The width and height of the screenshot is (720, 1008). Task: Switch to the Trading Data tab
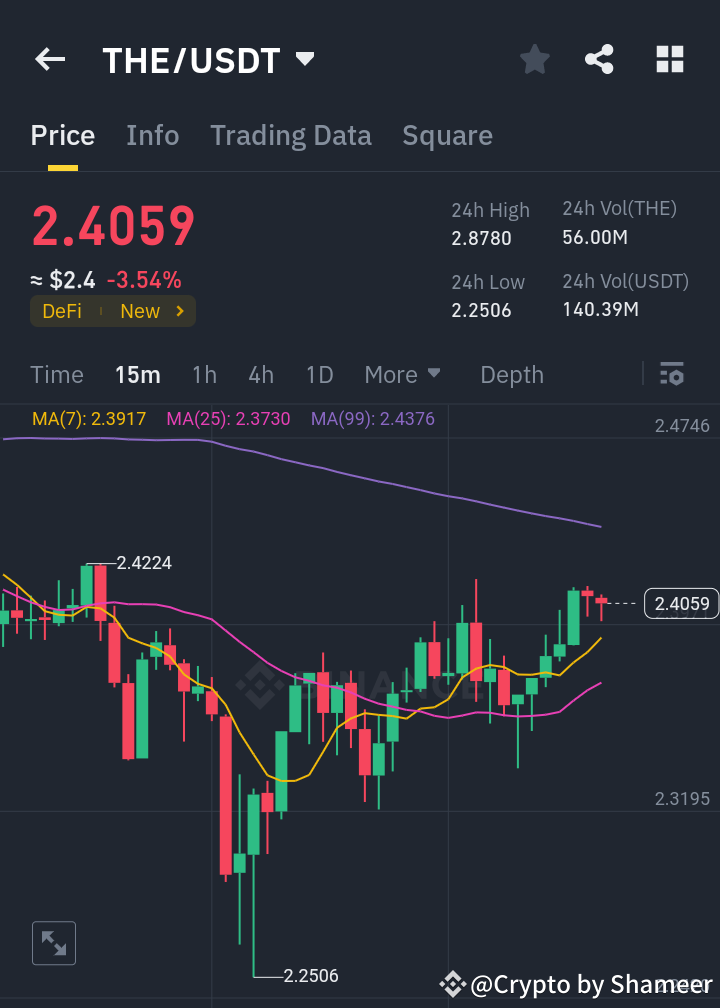click(291, 134)
